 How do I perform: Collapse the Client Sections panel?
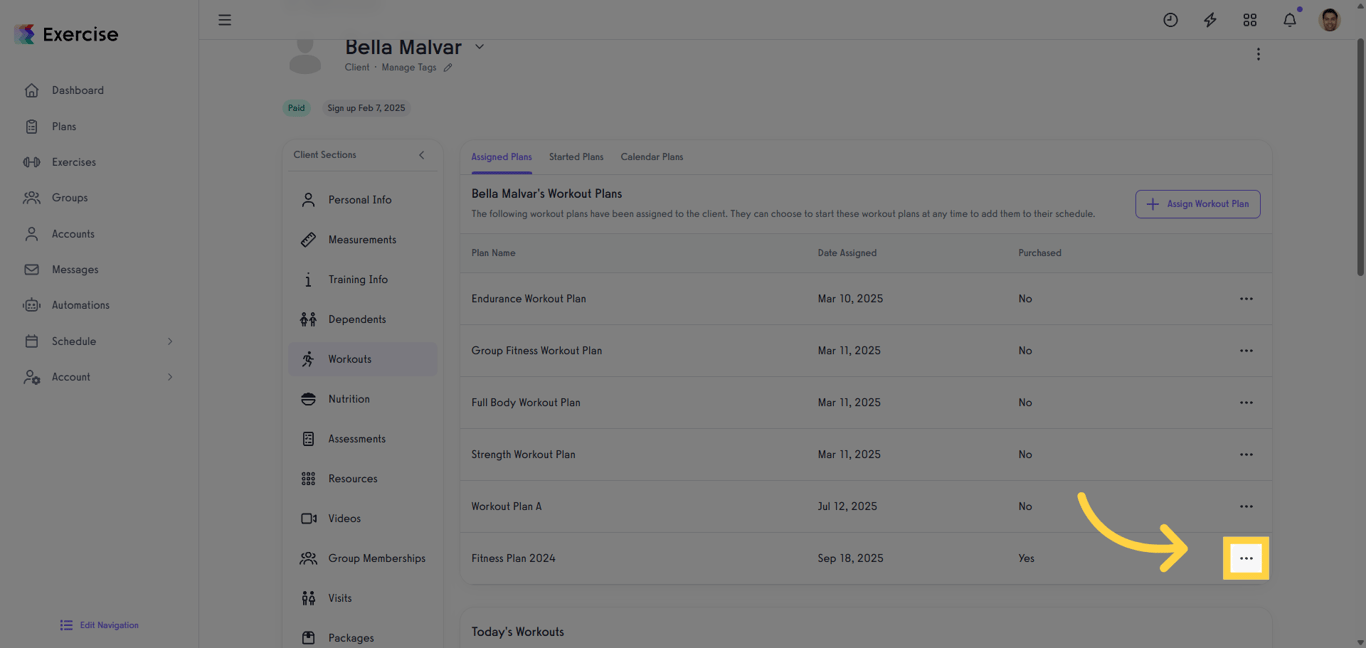click(421, 155)
